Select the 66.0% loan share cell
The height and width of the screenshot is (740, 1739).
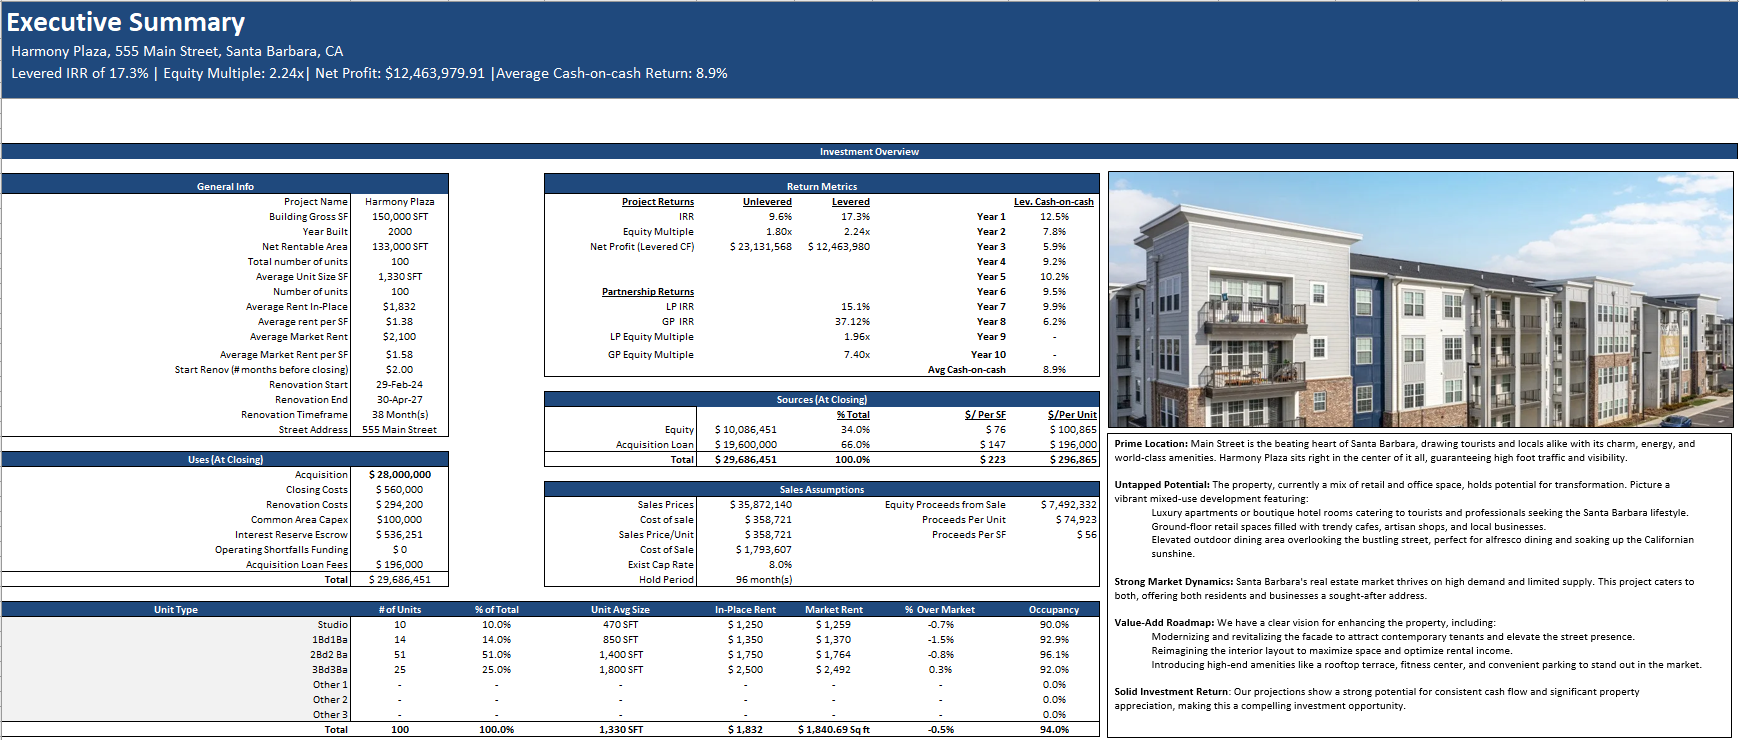855,445
